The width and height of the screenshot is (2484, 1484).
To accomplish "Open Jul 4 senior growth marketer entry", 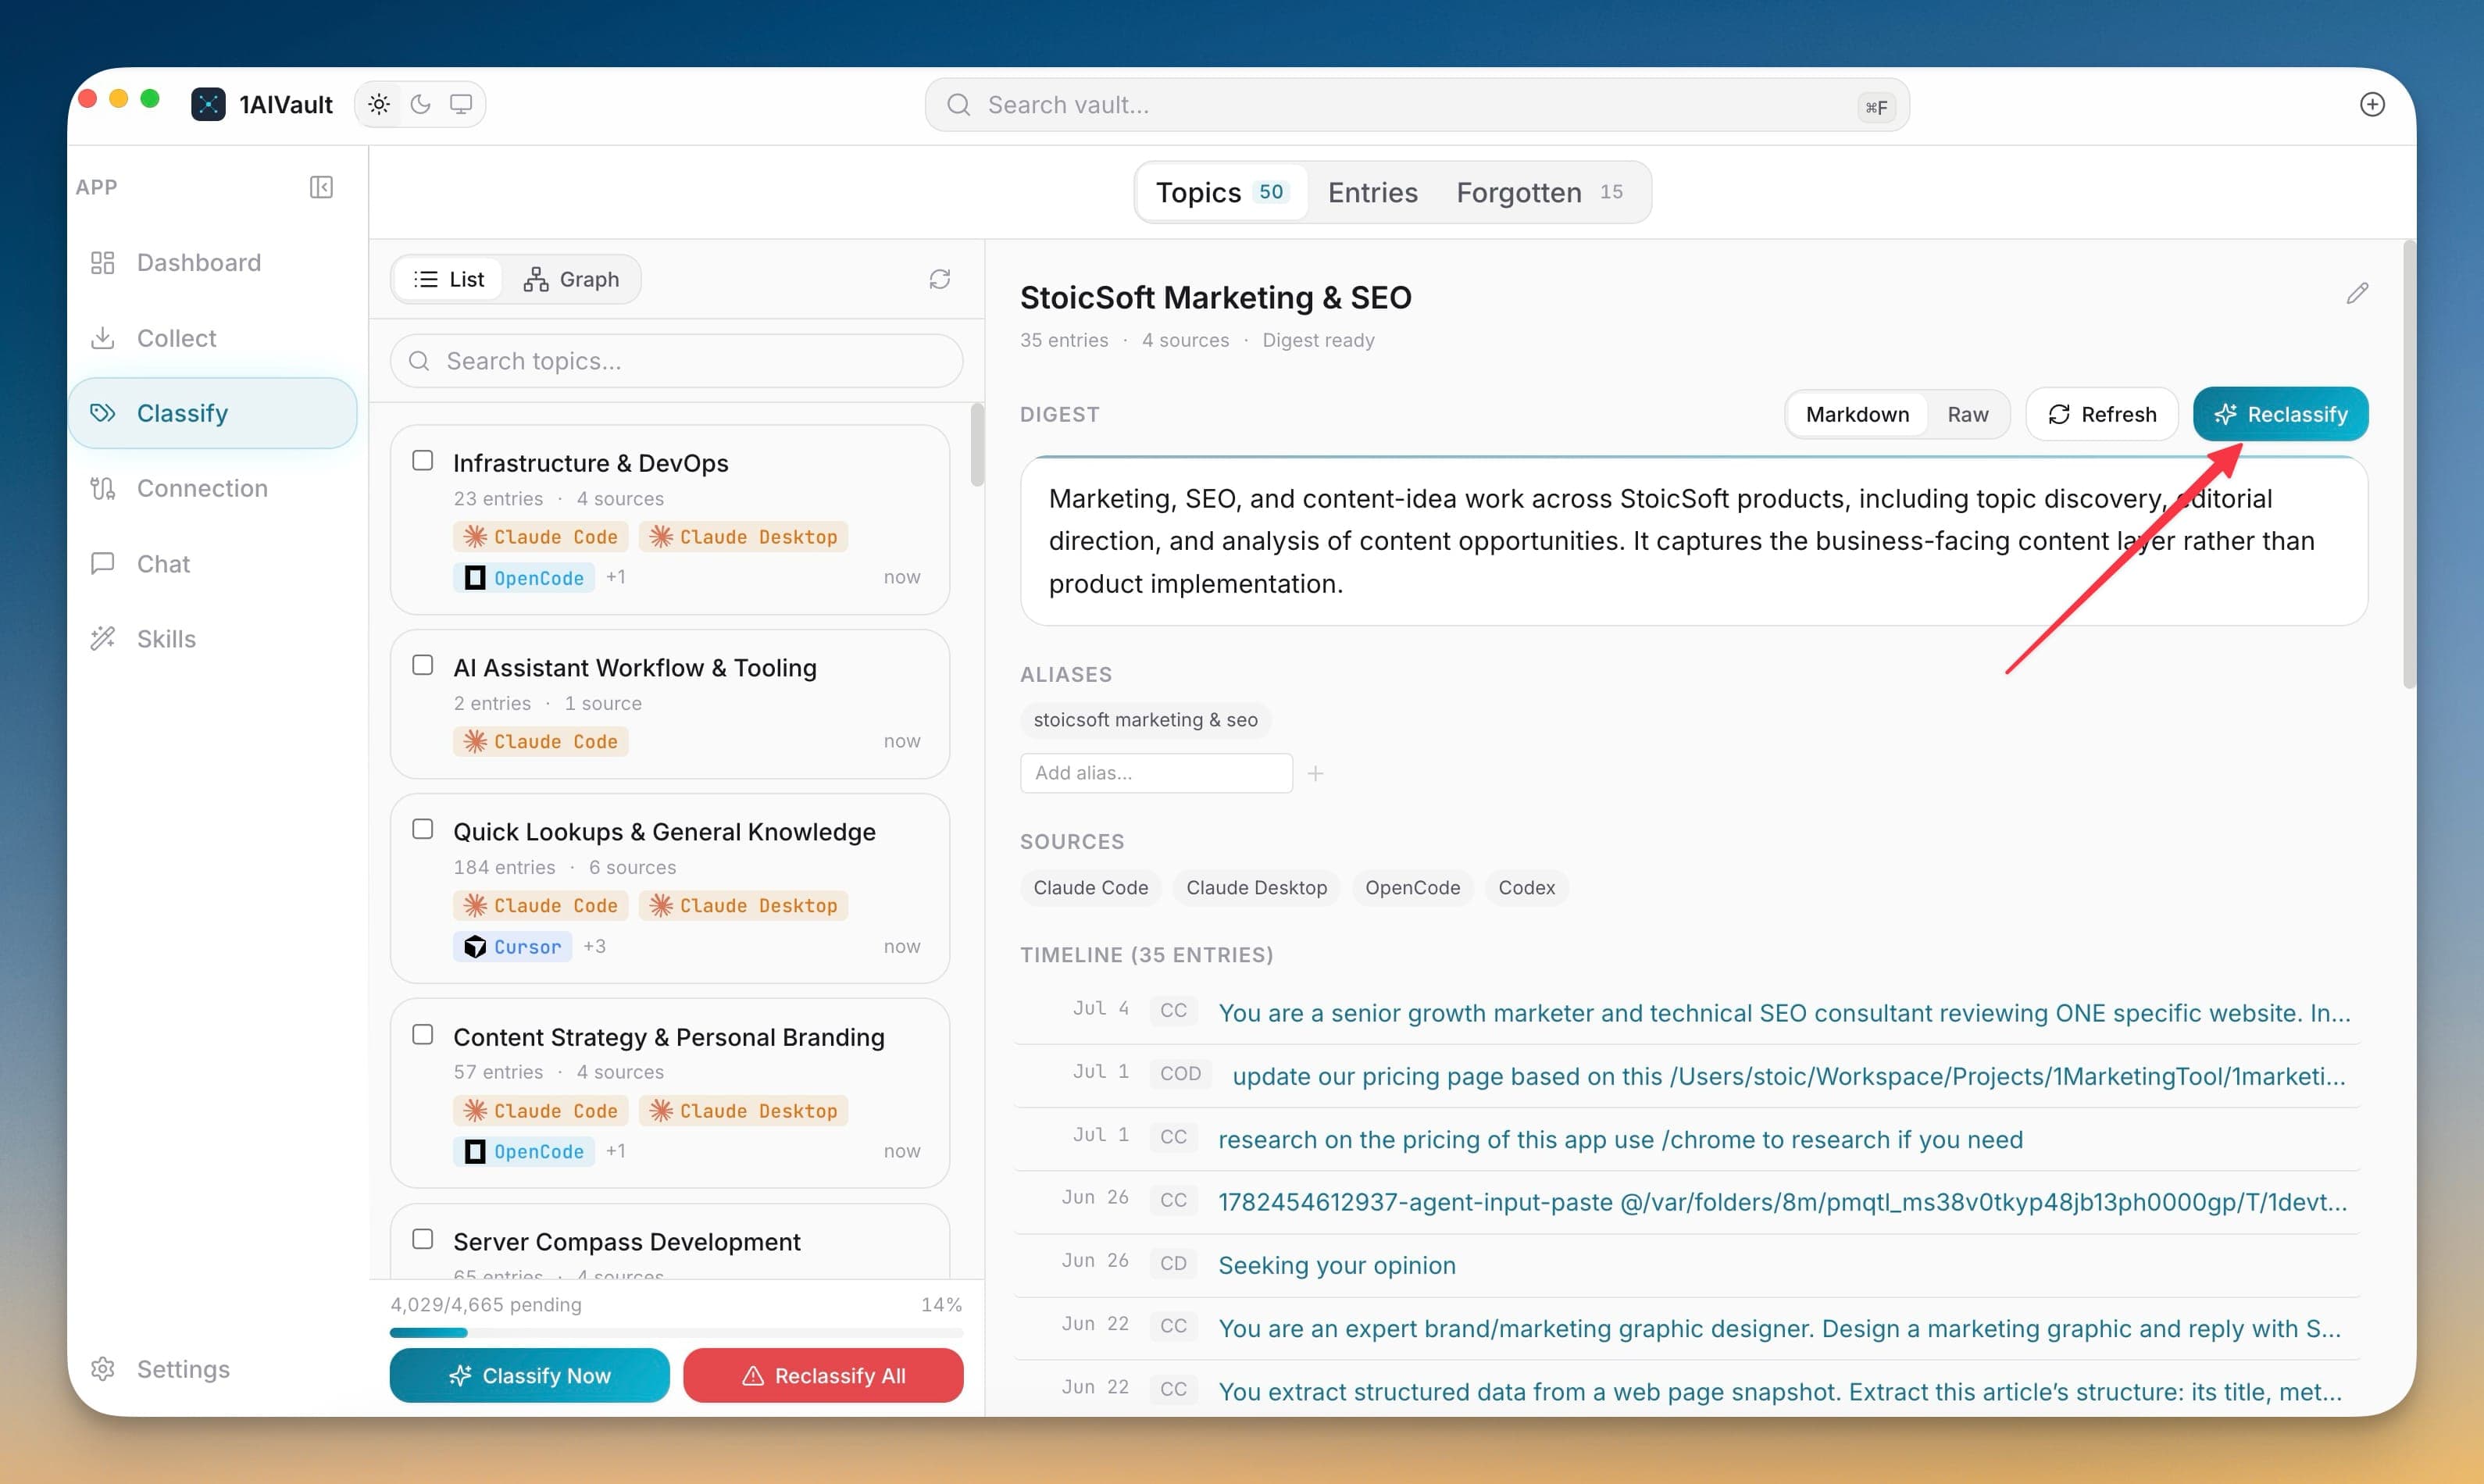I will 1688,1012.
